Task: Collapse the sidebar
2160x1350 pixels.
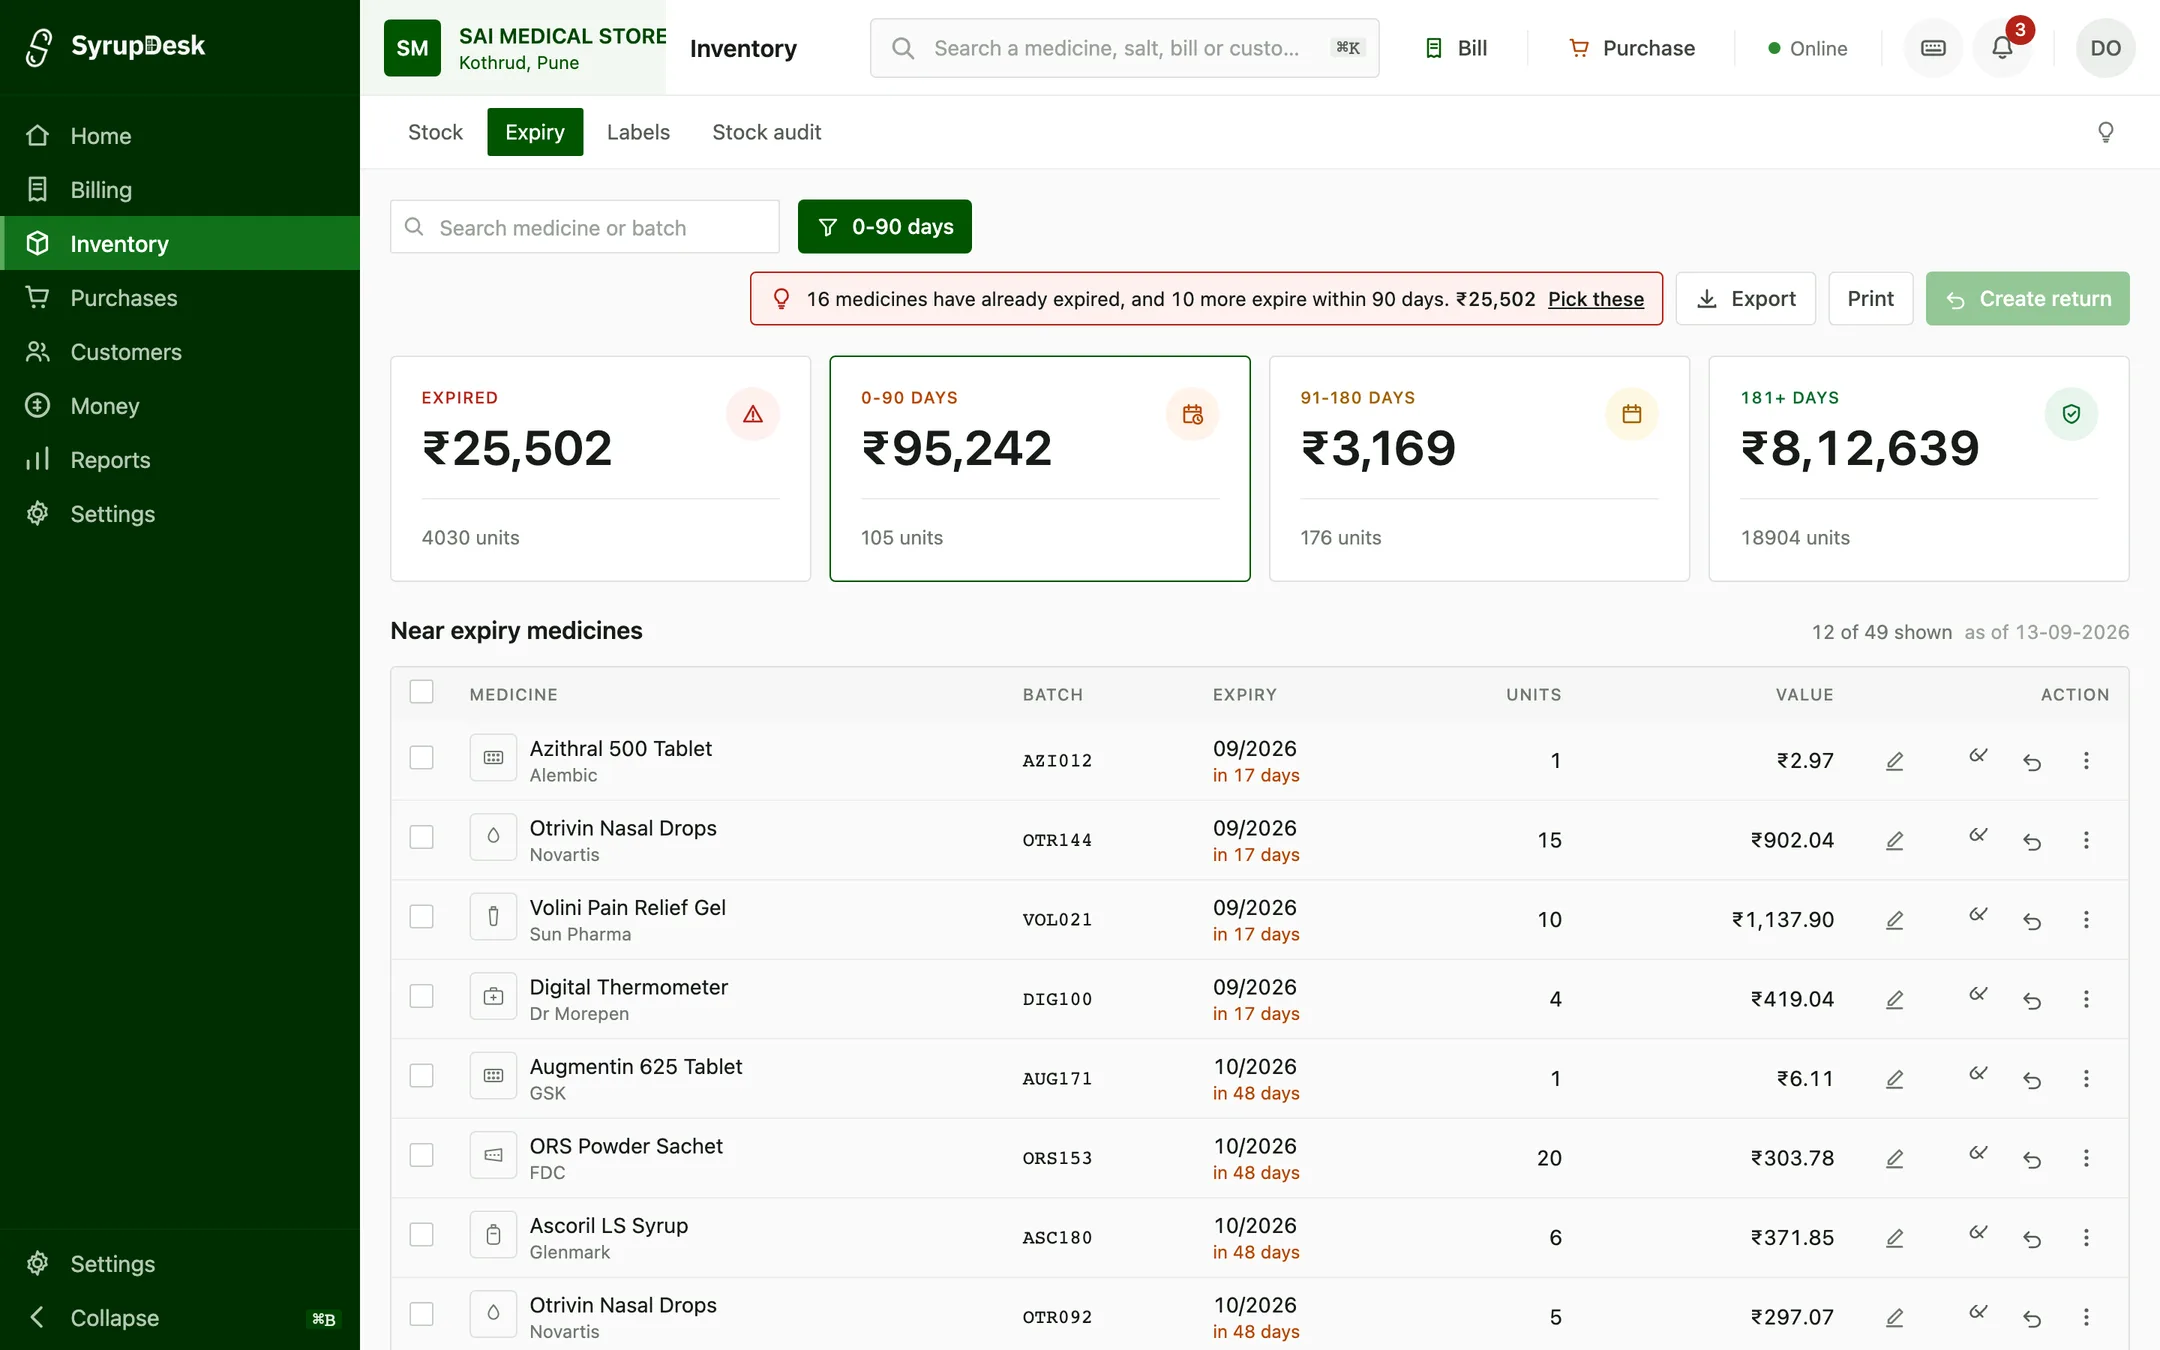Action: tap(180, 1318)
